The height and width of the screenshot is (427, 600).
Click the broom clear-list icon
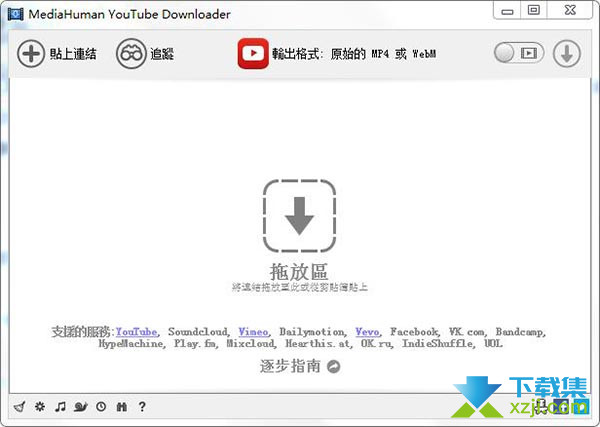coord(20,406)
